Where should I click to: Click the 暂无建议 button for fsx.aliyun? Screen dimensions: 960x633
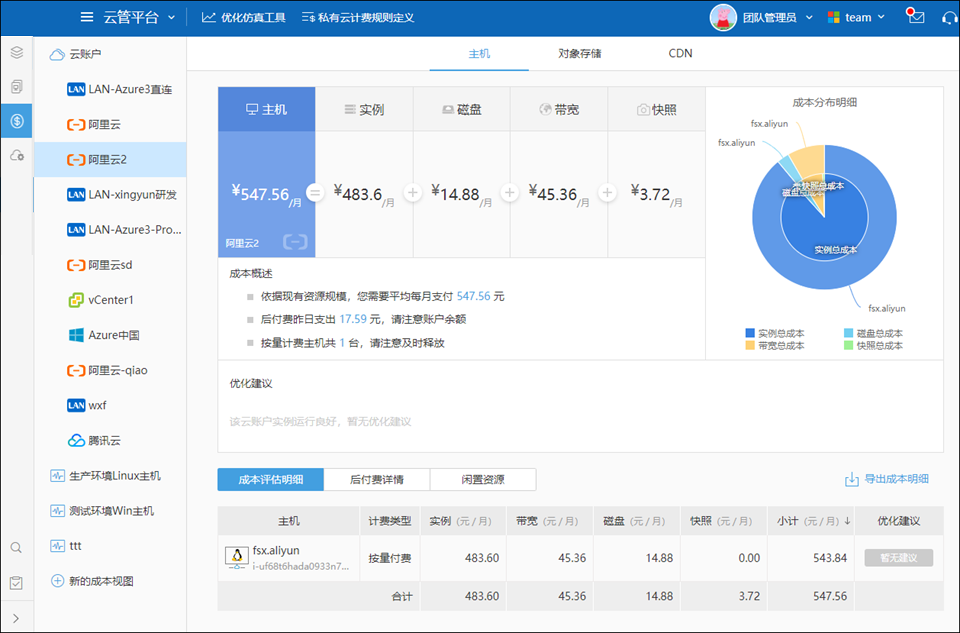(898, 558)
